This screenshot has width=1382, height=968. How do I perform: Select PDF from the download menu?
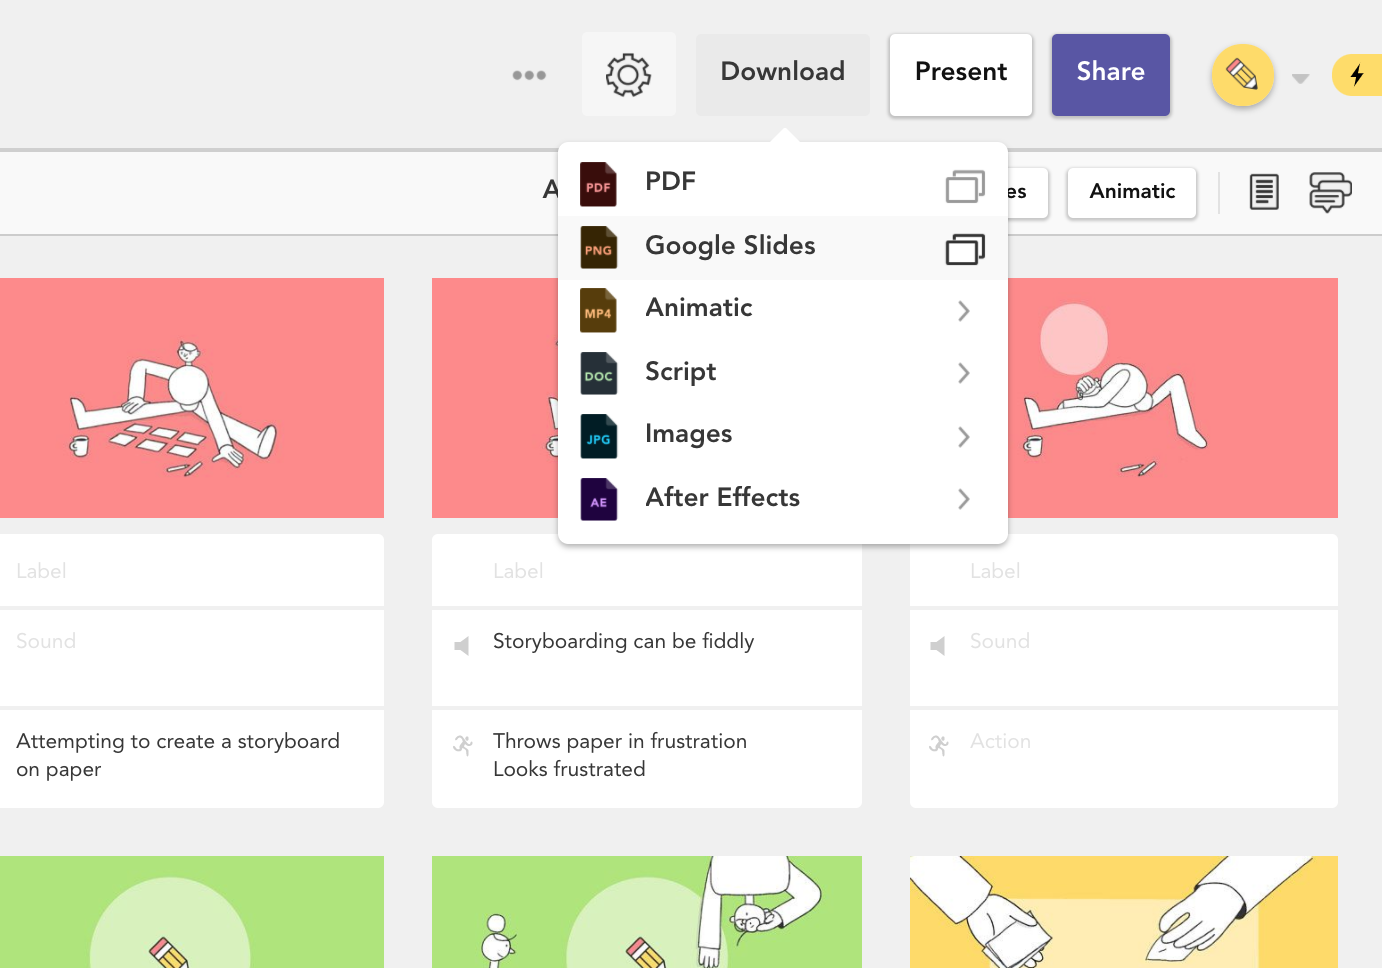tap(670, 182)
